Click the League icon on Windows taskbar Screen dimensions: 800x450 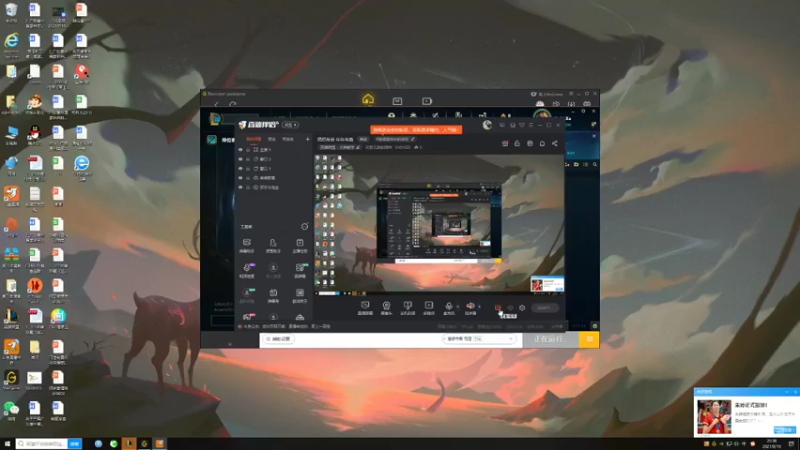point(129,444)
